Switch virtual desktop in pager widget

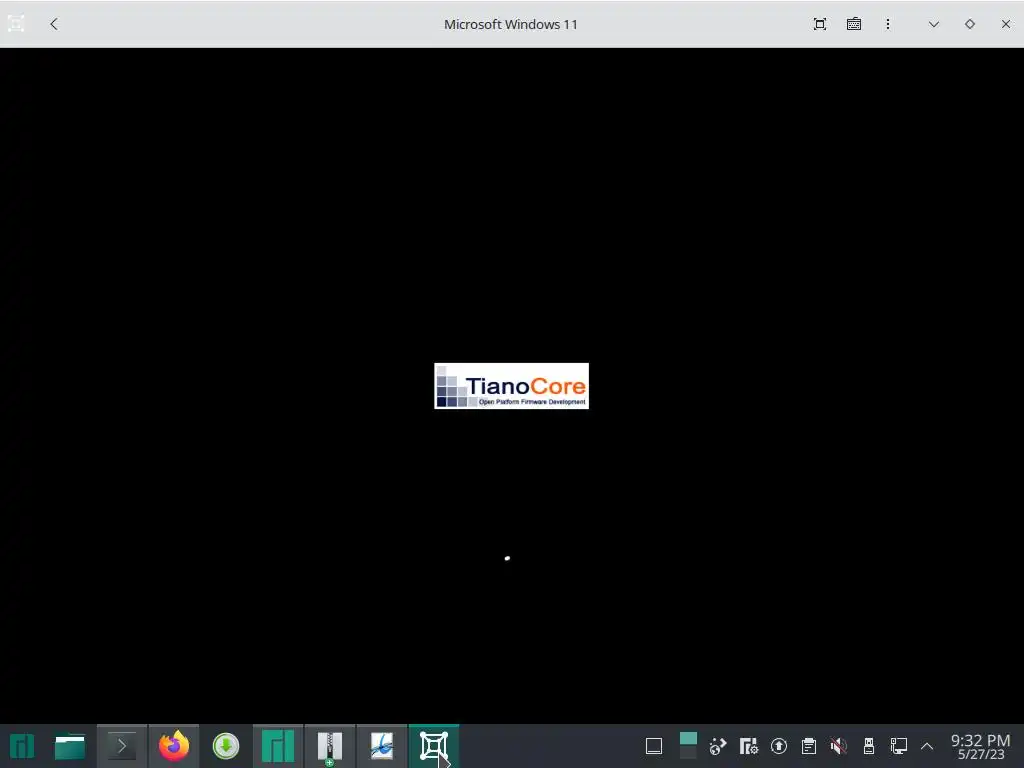point(688,746)
